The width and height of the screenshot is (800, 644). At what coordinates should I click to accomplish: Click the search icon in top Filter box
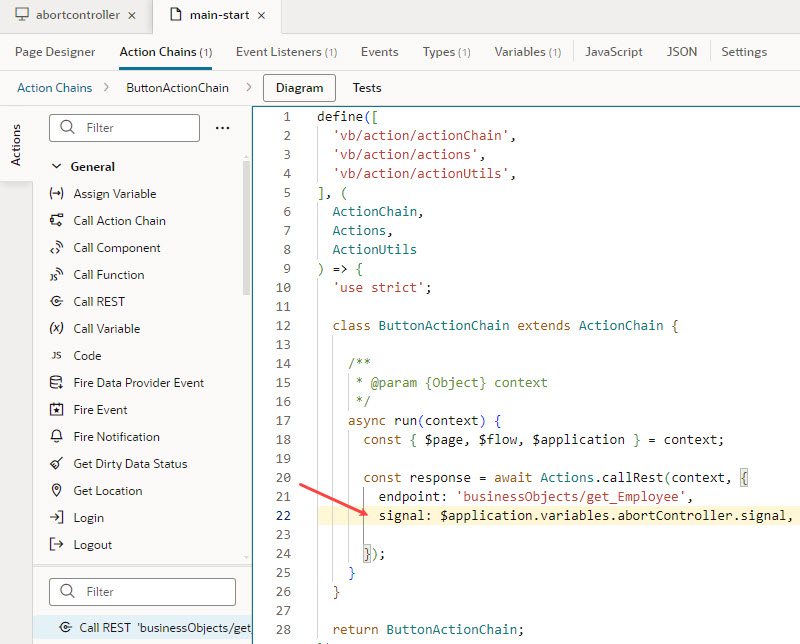click(67, 127)
